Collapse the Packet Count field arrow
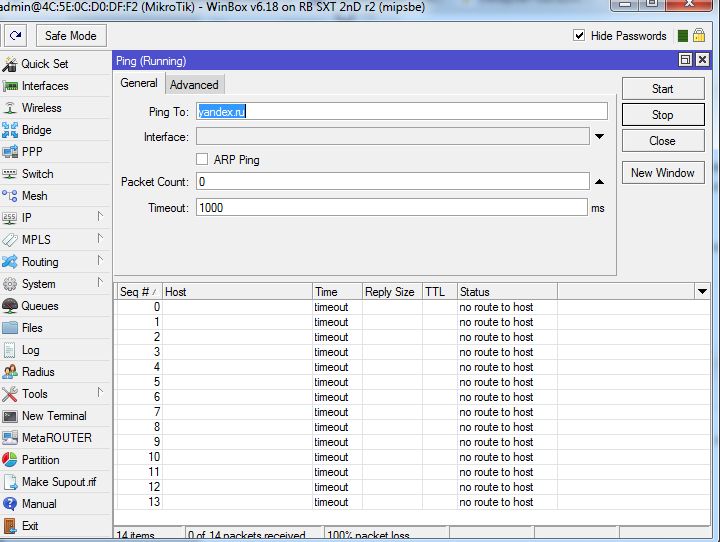Viewport: 720px width, 542px height. (x=599, y=182)
